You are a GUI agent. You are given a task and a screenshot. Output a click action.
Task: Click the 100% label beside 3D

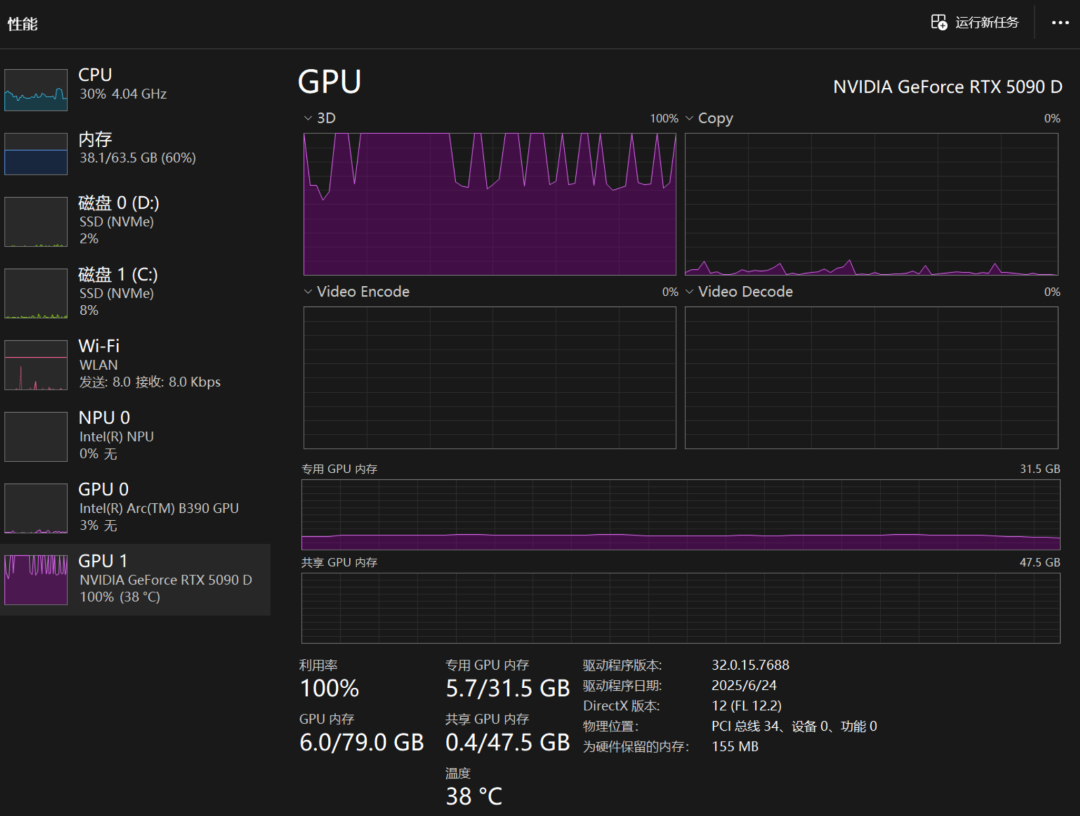coord(664,118)
